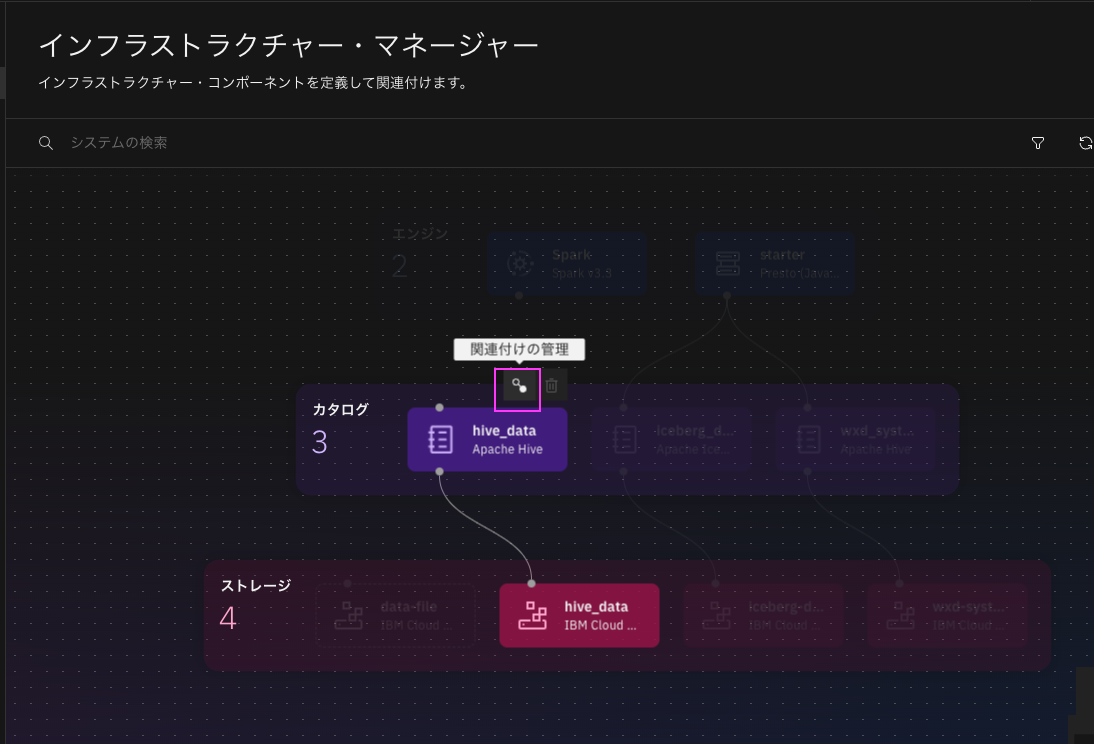Click the connector dot above hive_data catalog
Viewport: 1094px width, 744px height.
pos(440,408)
